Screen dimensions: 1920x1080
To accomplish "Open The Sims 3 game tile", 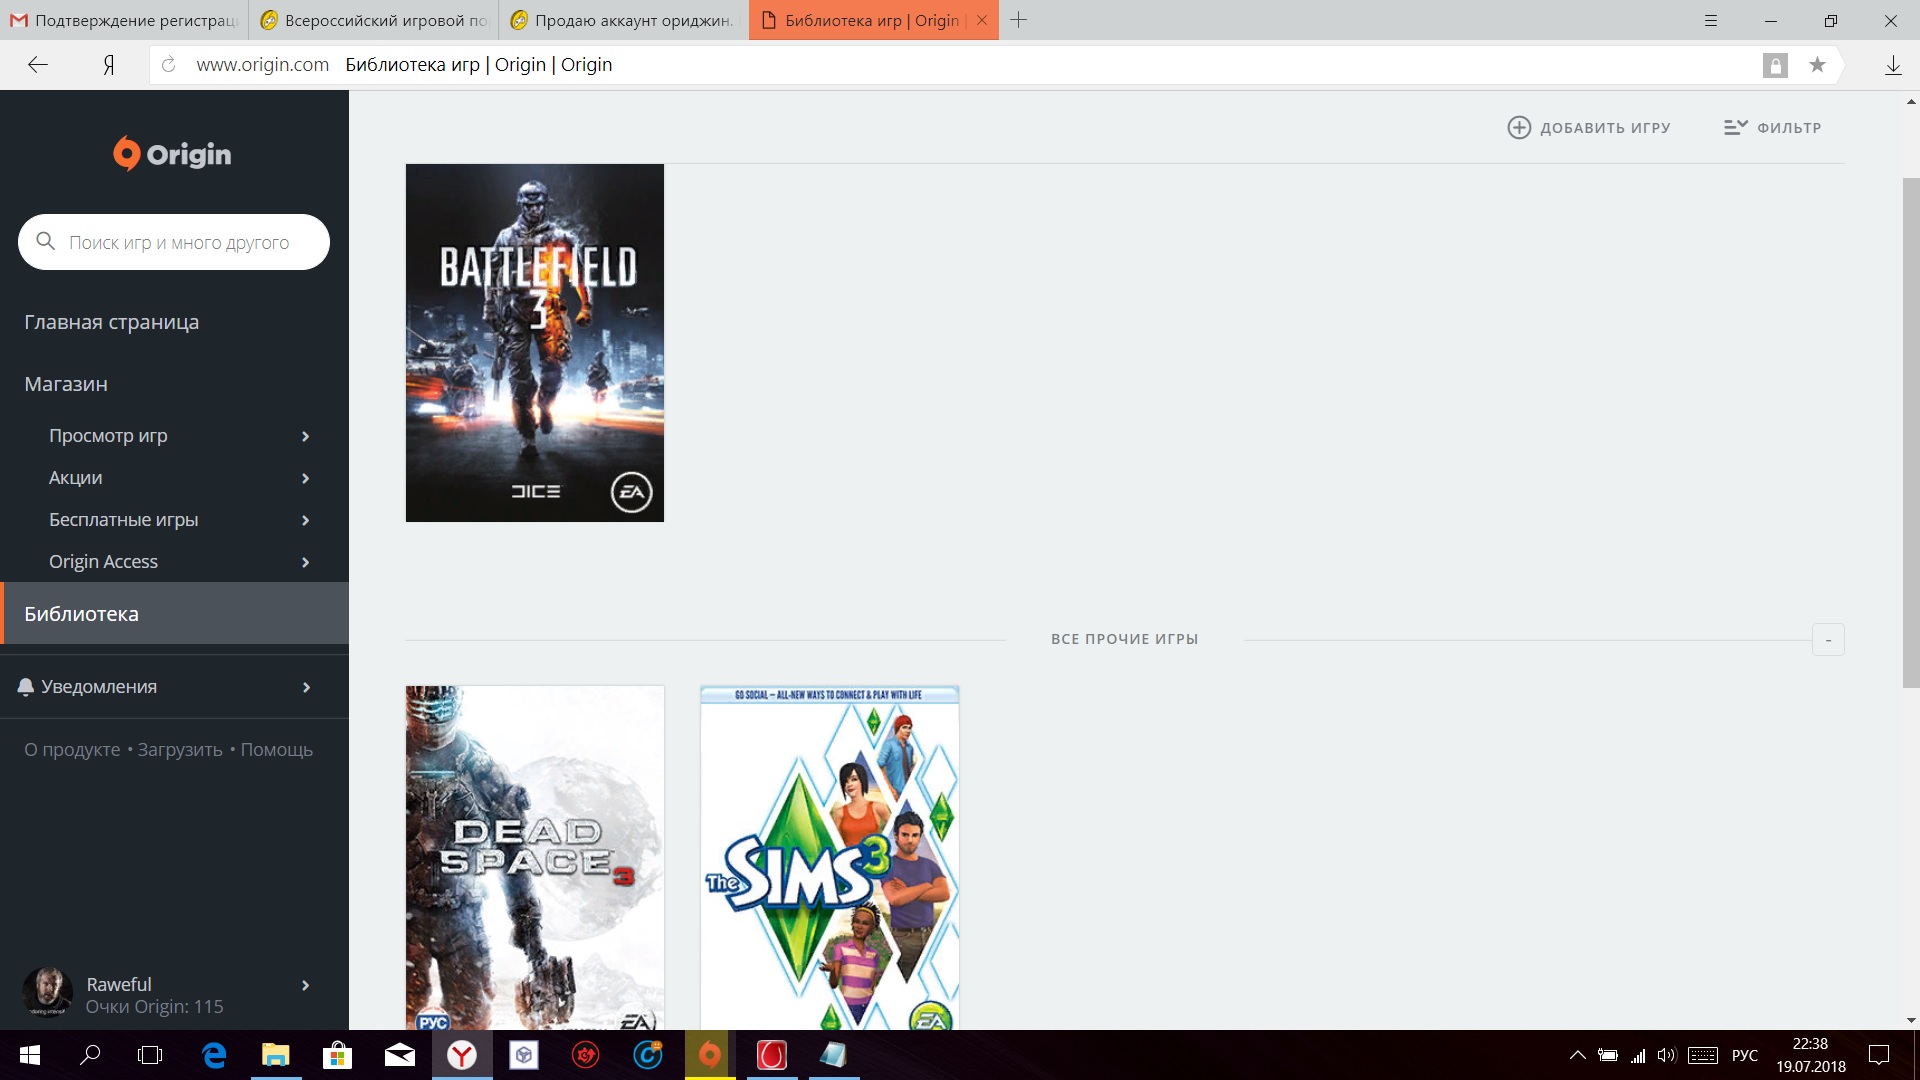I will click(830, 858).
